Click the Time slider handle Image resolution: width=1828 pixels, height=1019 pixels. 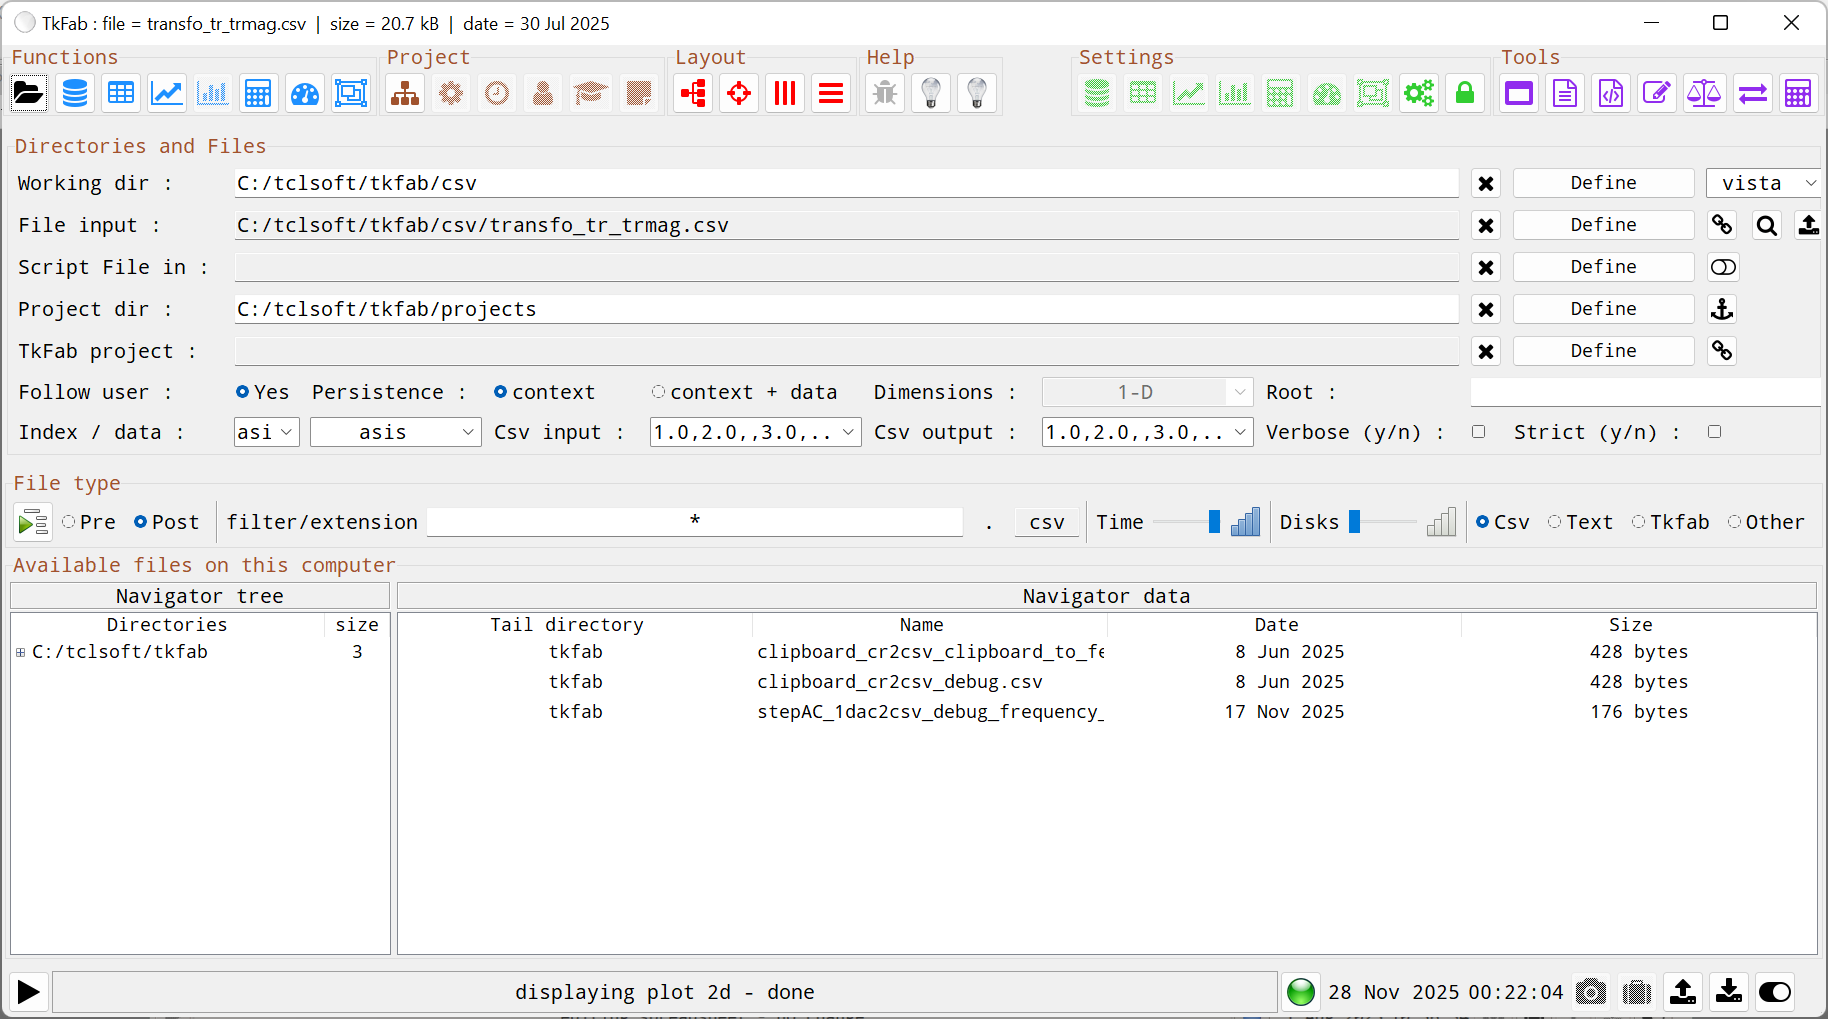[1214, 522]
